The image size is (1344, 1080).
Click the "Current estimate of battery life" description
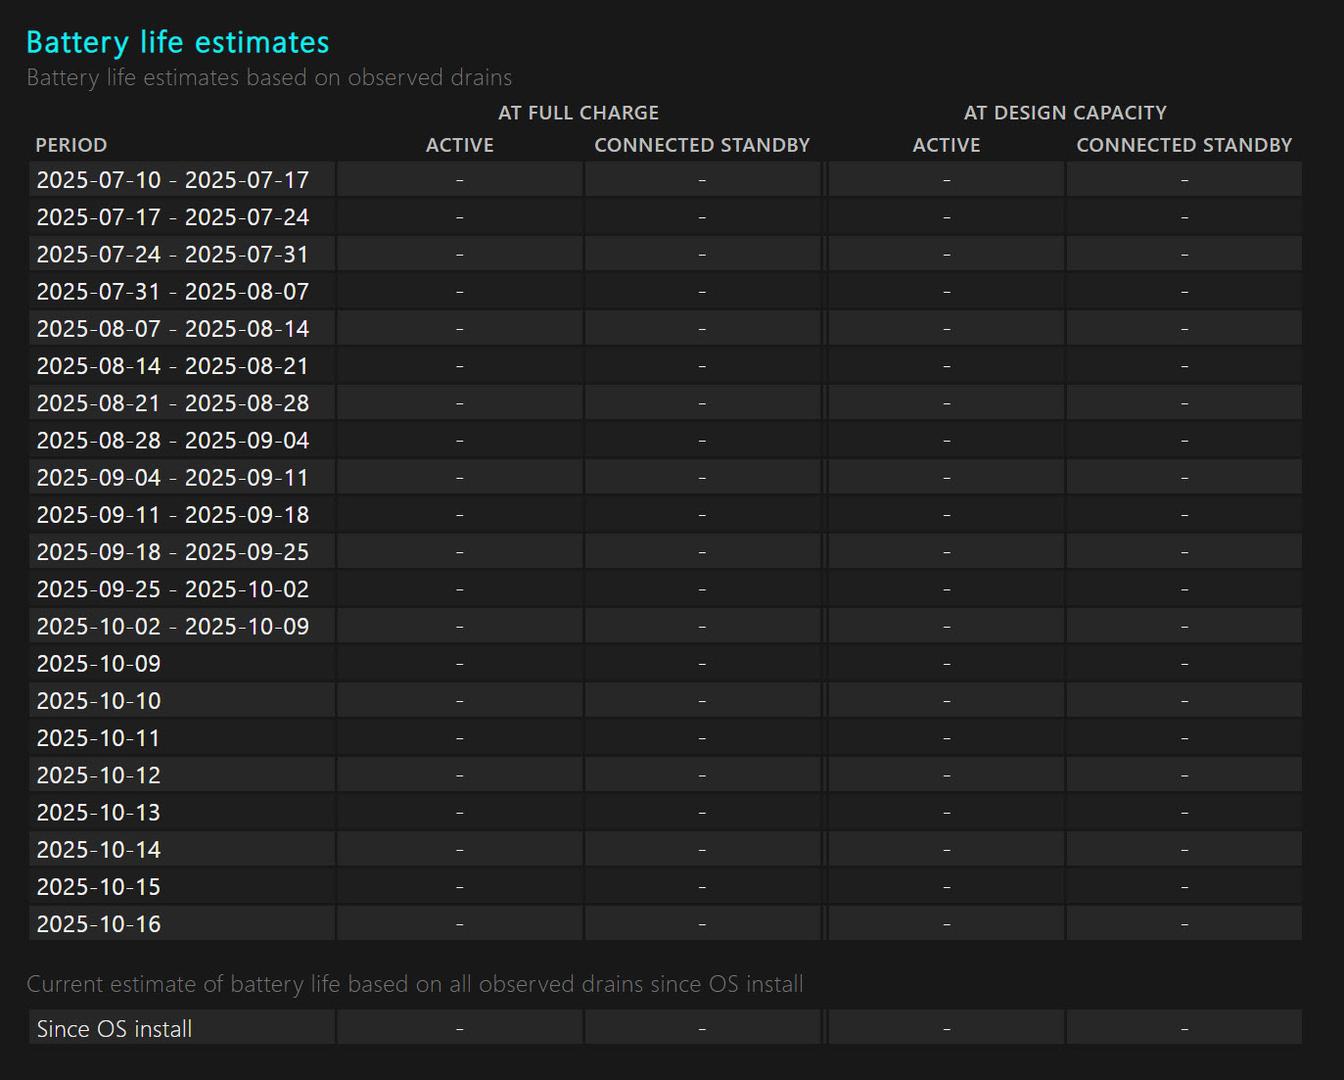coord(414,984)
